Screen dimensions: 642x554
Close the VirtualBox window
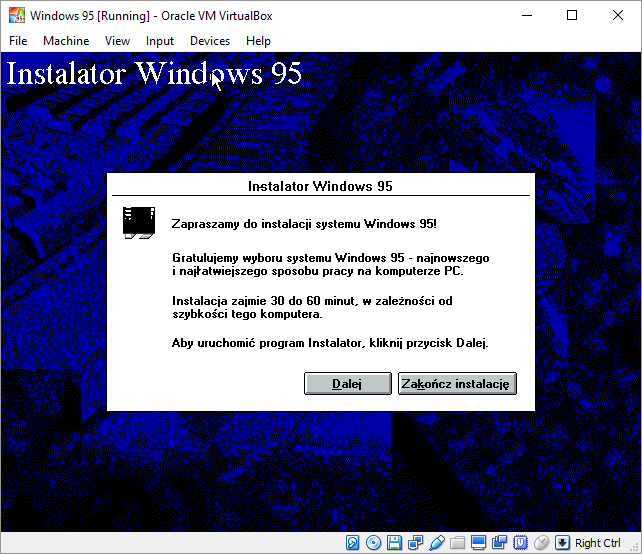pos(618,16)
